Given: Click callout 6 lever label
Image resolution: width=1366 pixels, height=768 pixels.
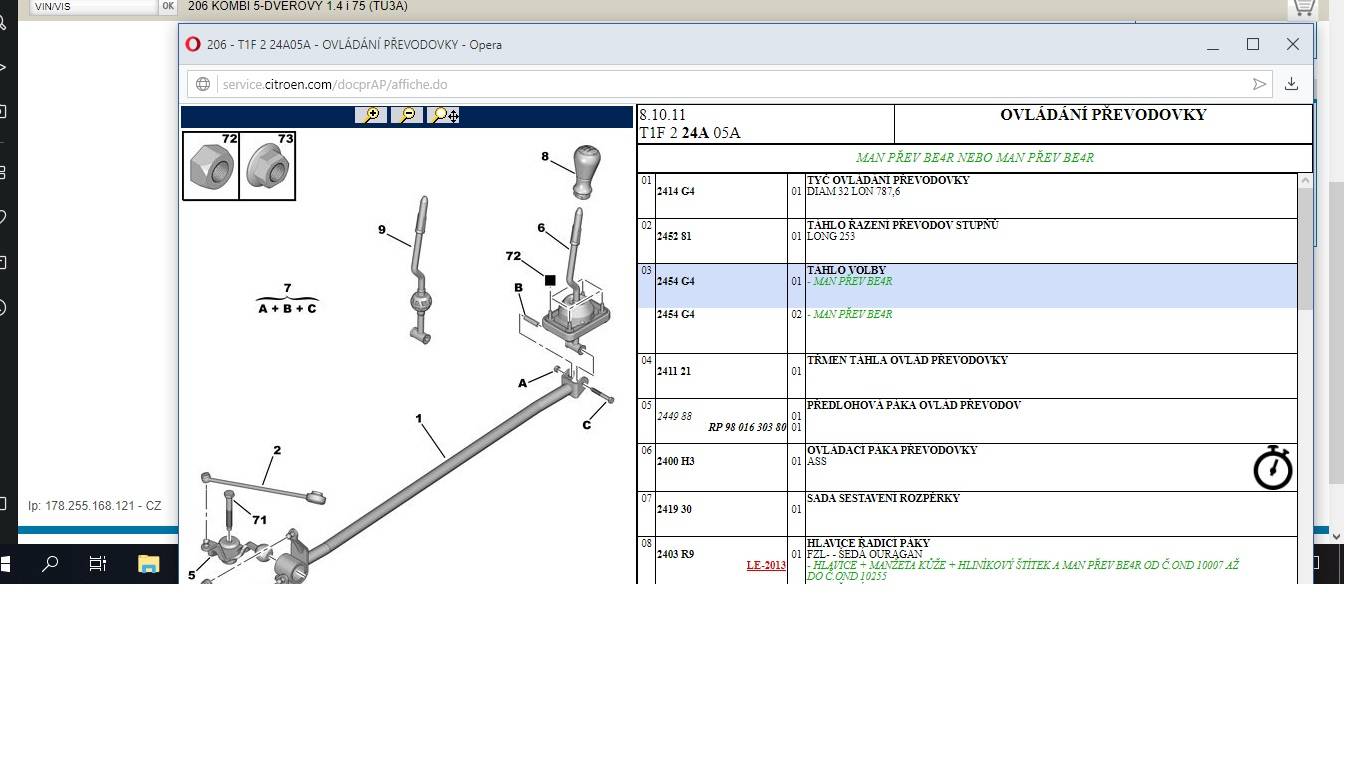Looking at the screenshot, I should 541,228.
